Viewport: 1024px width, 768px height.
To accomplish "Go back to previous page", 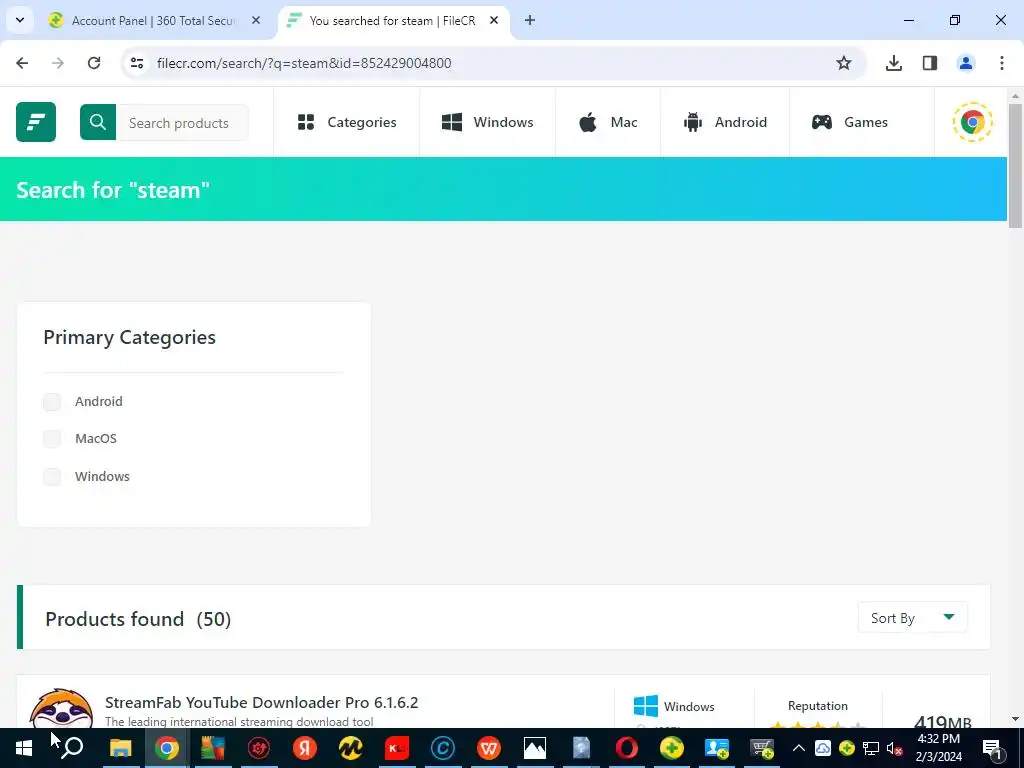I will pyautogui.click(x=22, y=63).
